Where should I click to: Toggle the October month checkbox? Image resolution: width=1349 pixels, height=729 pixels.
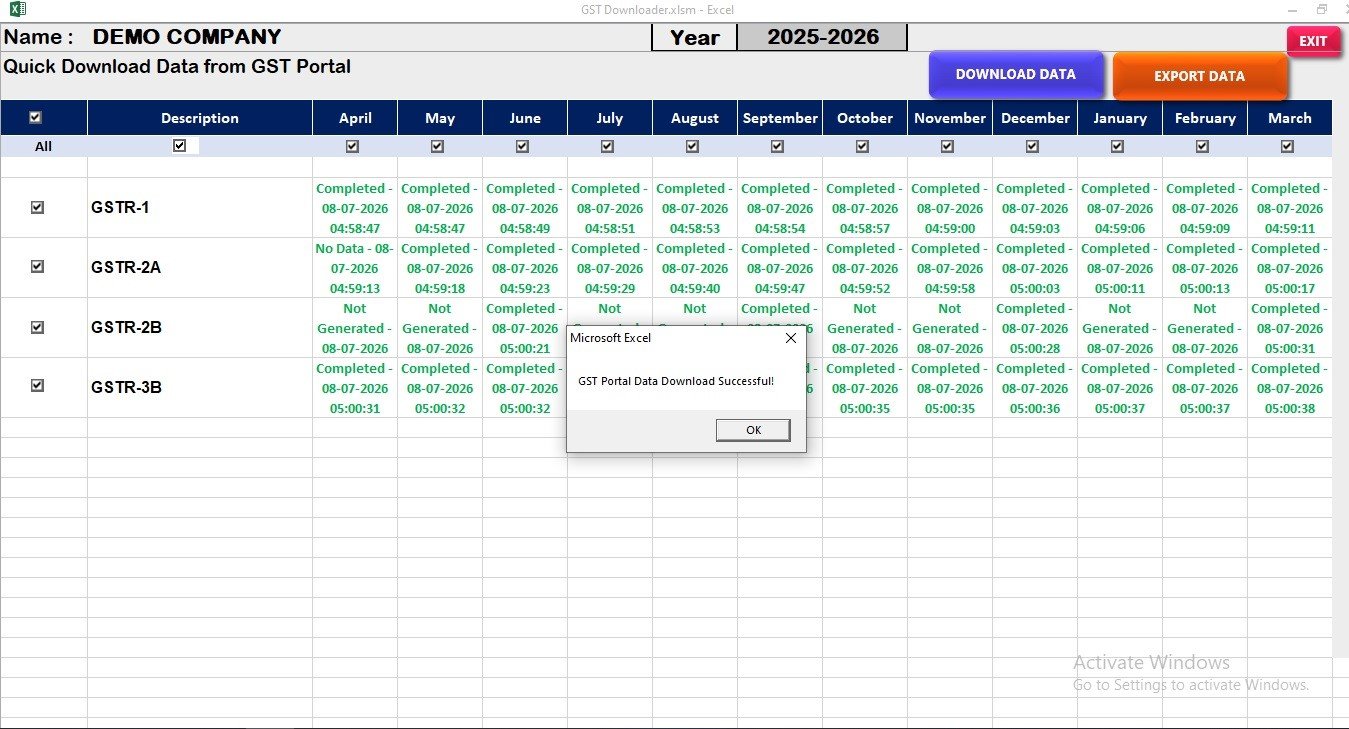[x=862, y=146]
